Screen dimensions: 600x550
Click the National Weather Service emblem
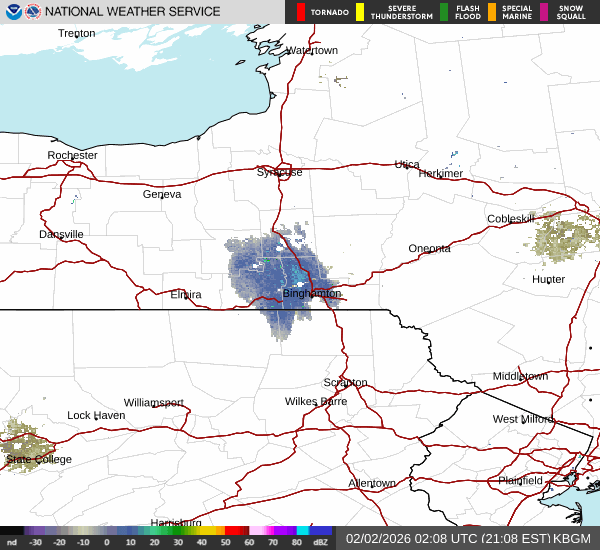tap(32, 12)
